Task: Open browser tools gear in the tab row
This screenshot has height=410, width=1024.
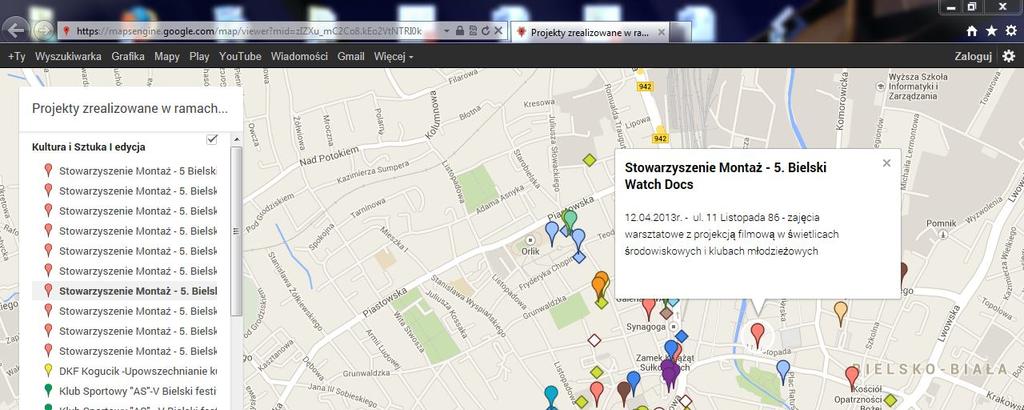Action: tap(1011, 31)
